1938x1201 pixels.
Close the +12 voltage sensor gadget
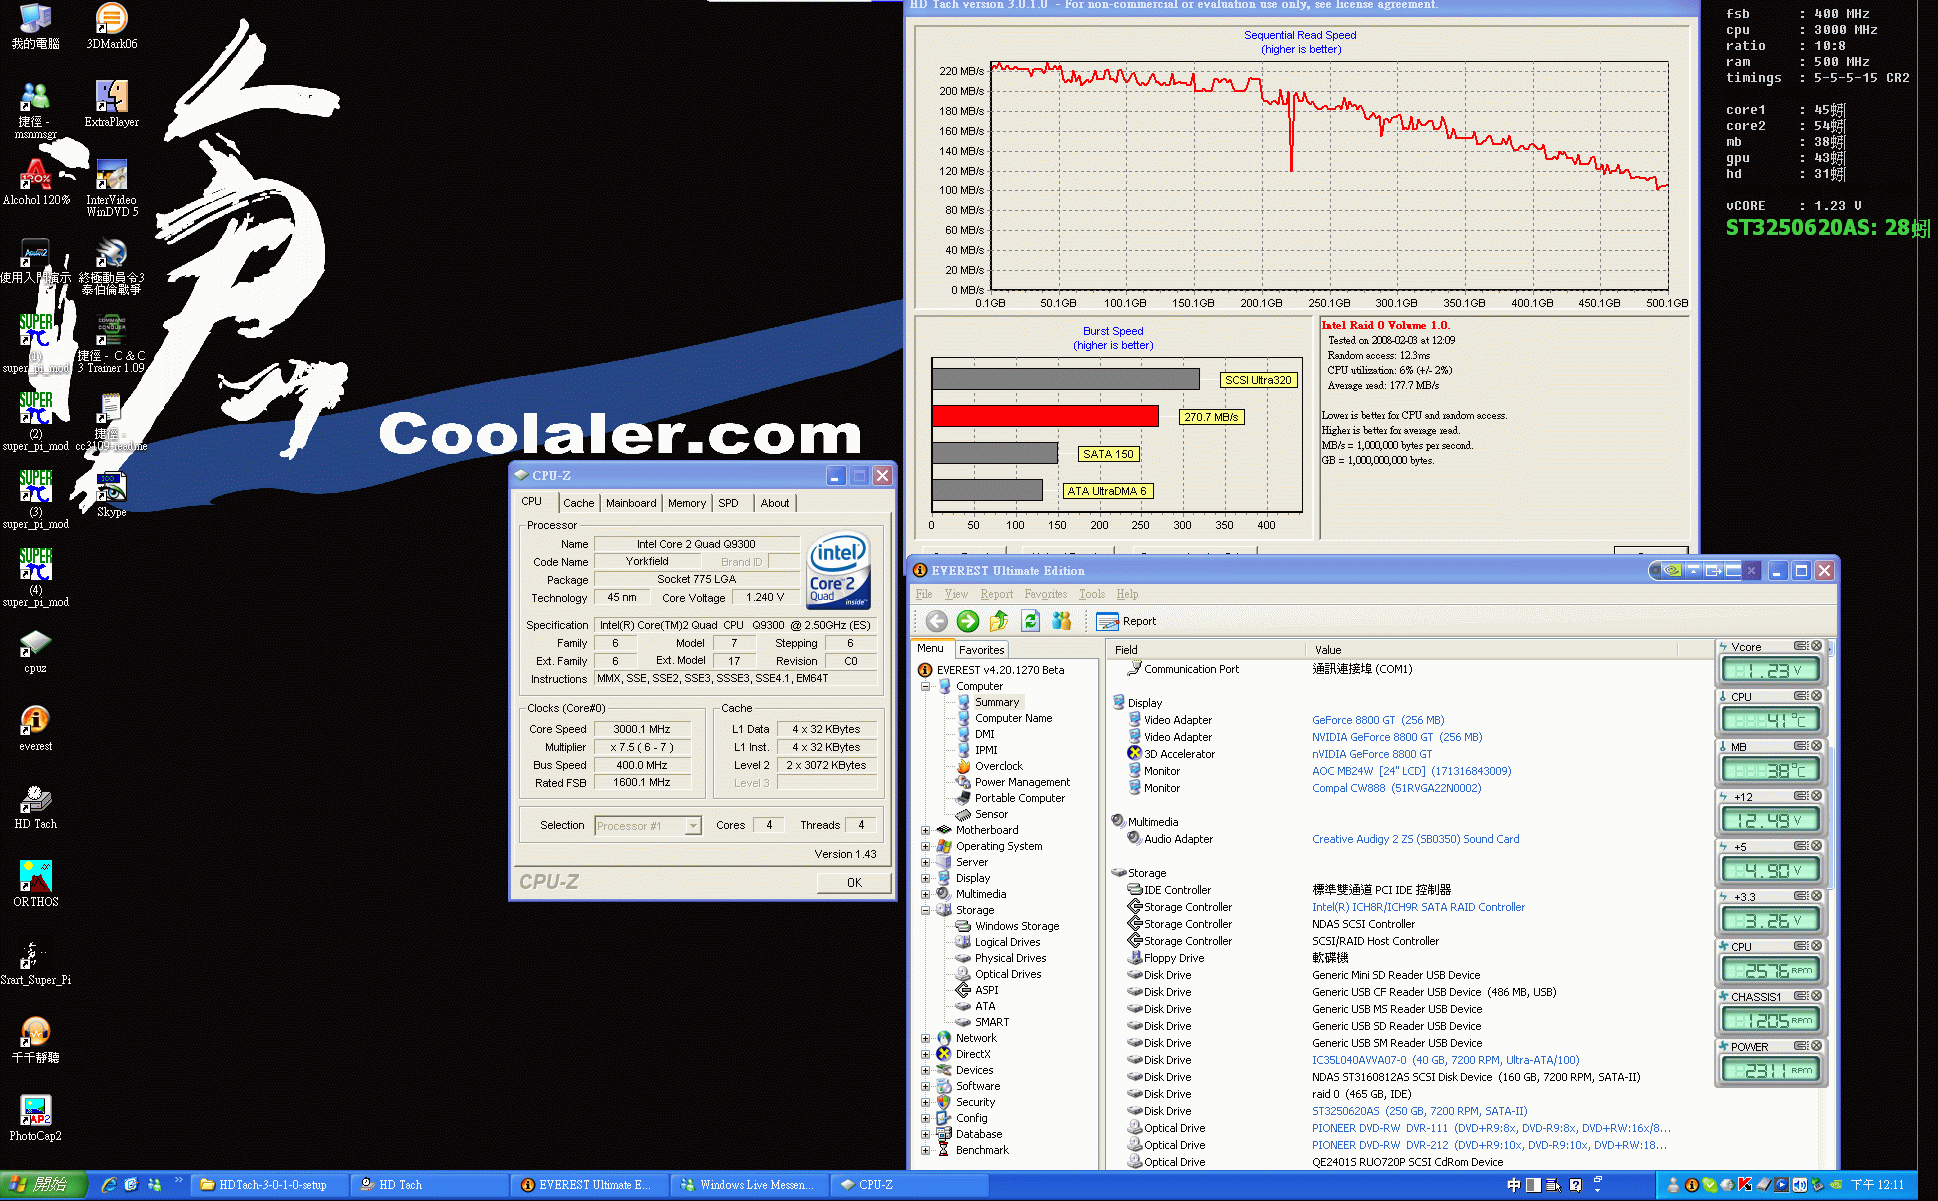coord(1817,796)
